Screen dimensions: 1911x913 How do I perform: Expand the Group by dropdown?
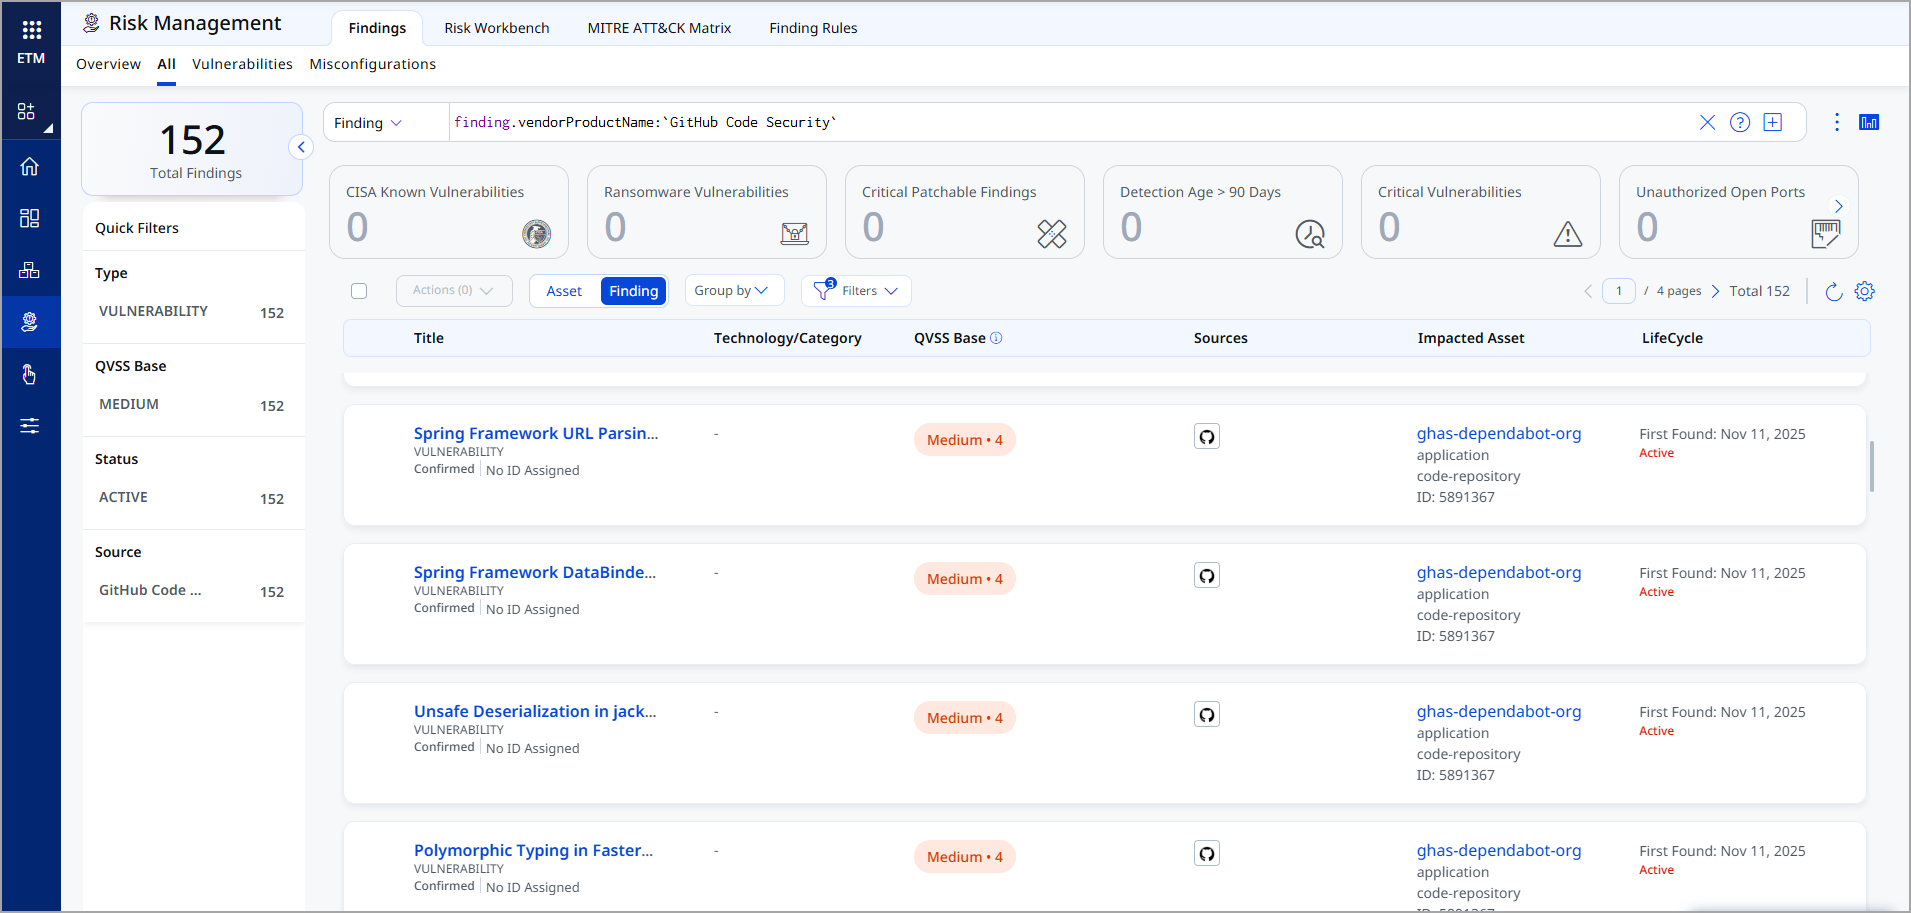(x=733, y=291)
